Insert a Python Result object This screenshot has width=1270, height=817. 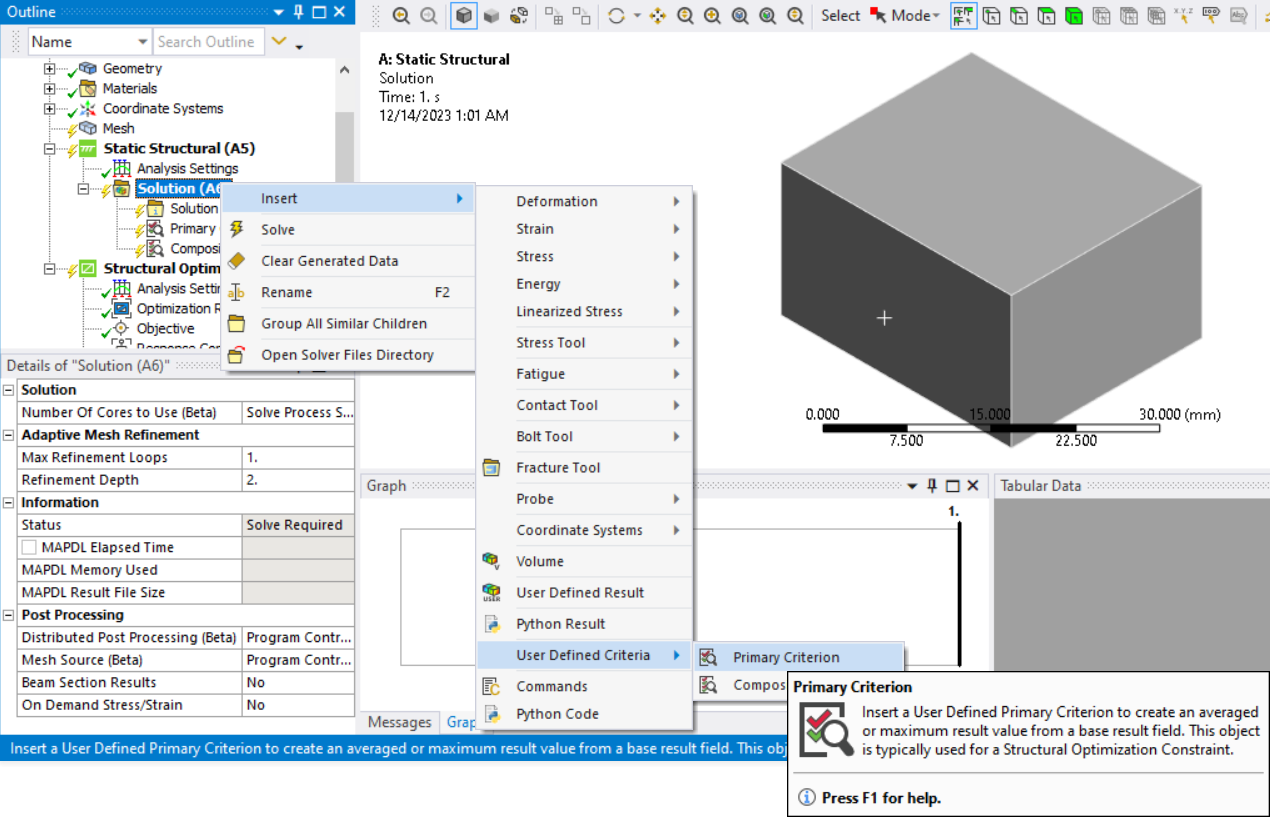point(560,624)
